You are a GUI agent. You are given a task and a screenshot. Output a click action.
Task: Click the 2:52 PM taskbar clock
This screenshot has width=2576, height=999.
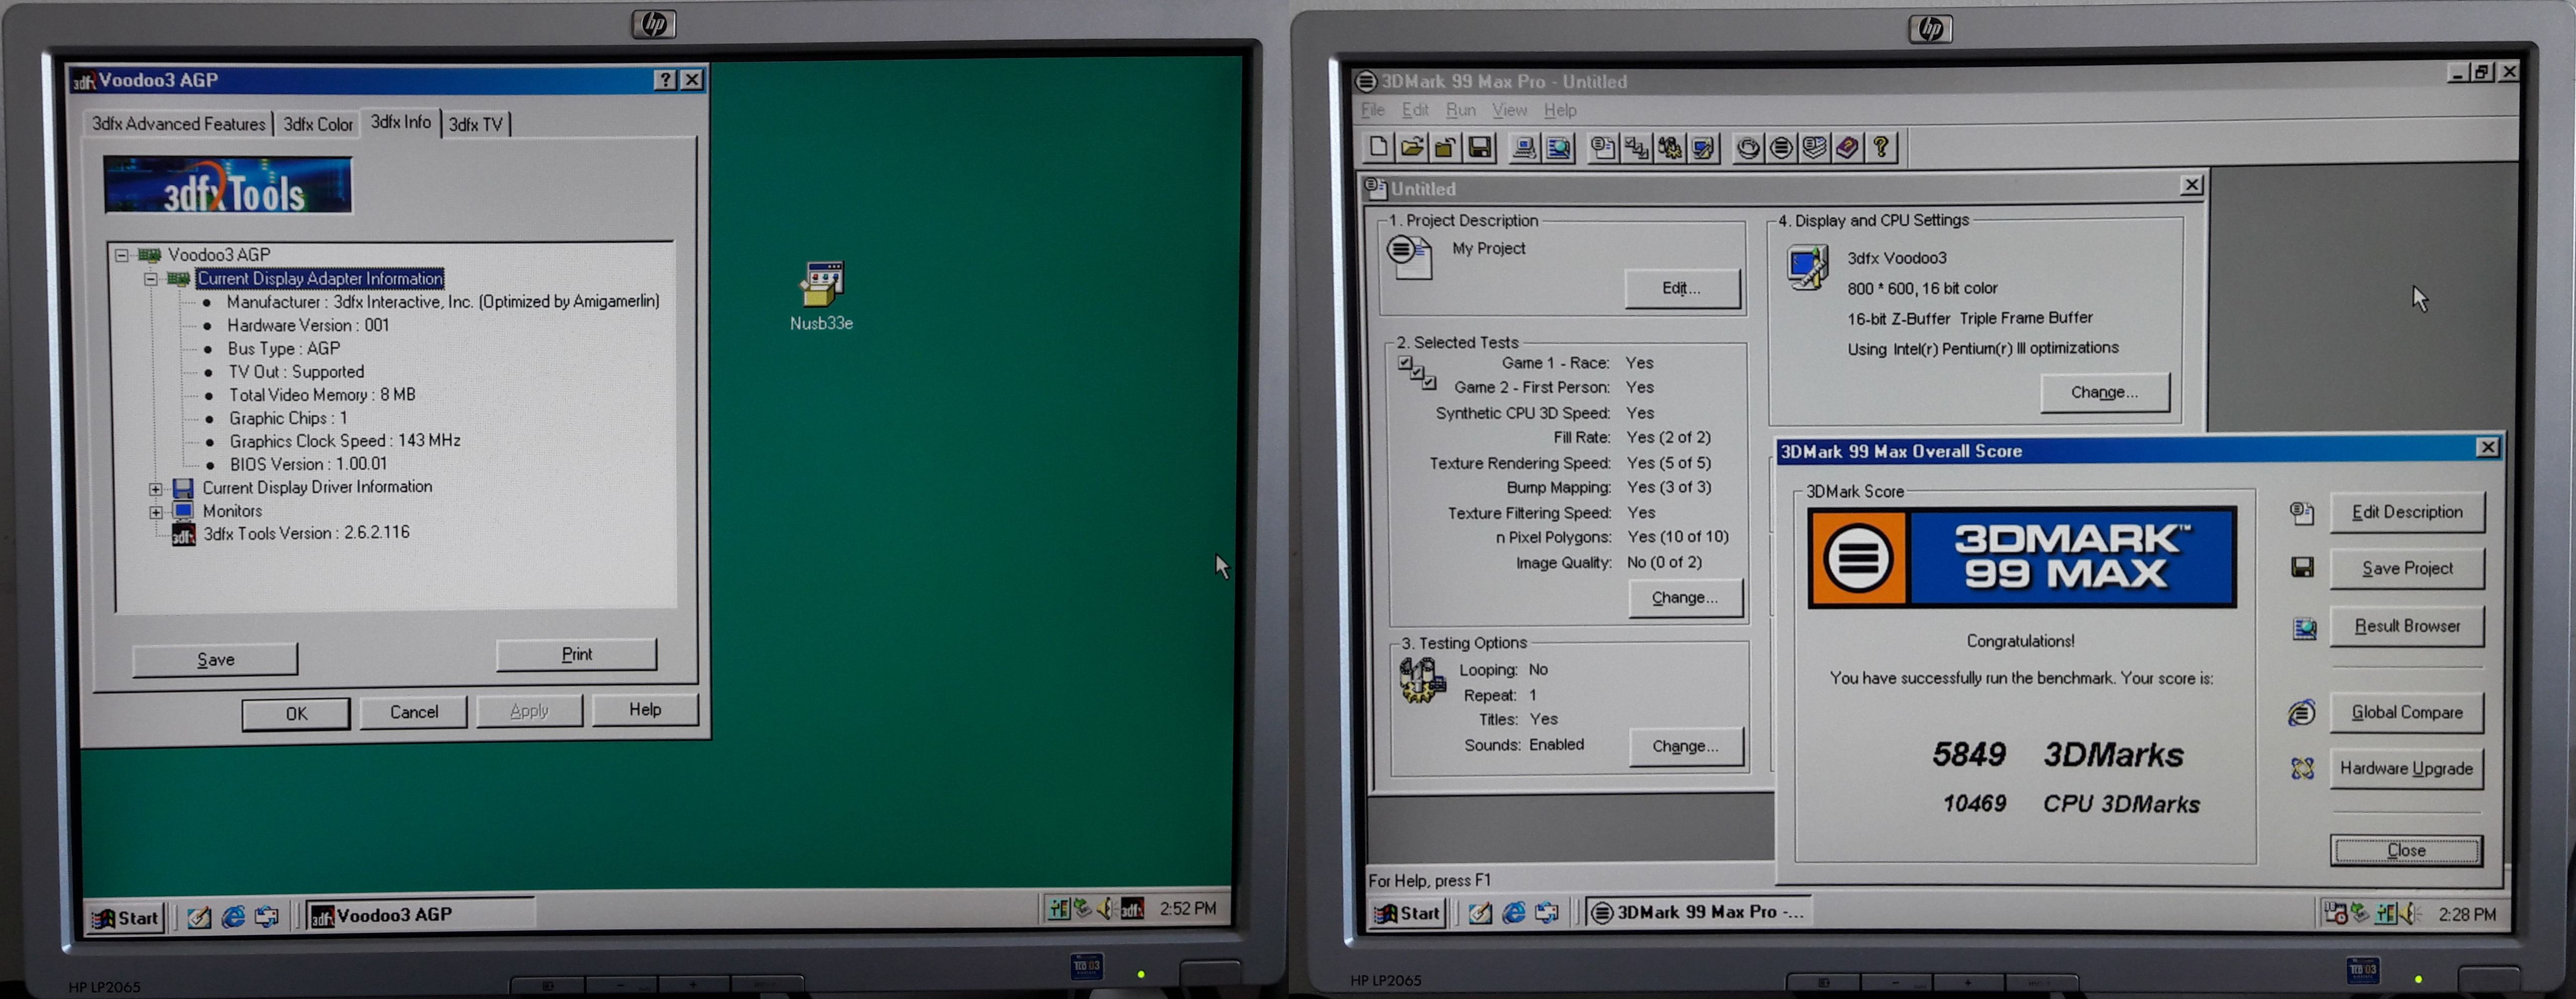coord(1187,908)
